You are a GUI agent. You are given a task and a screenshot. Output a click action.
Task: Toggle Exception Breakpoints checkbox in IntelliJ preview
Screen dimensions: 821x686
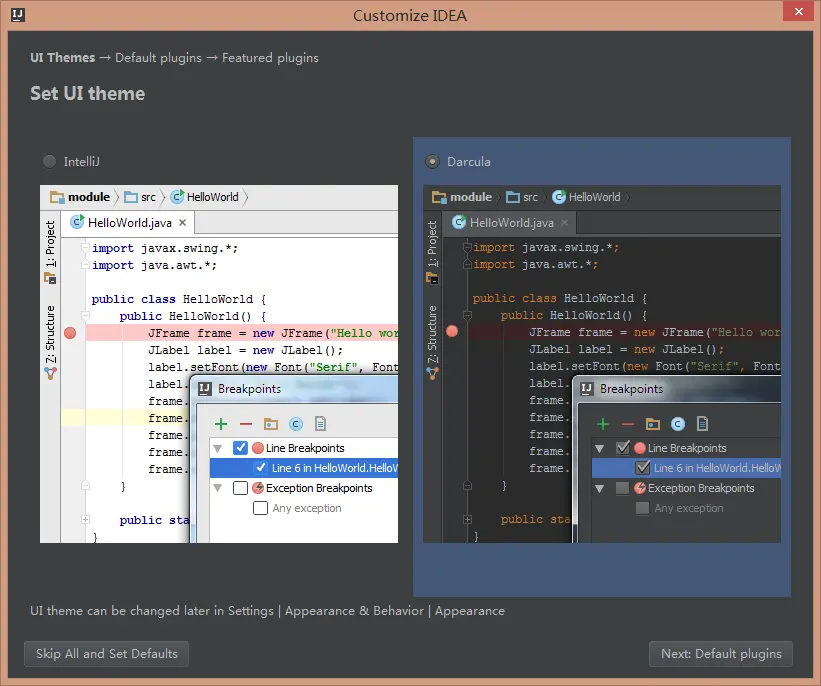240,488
